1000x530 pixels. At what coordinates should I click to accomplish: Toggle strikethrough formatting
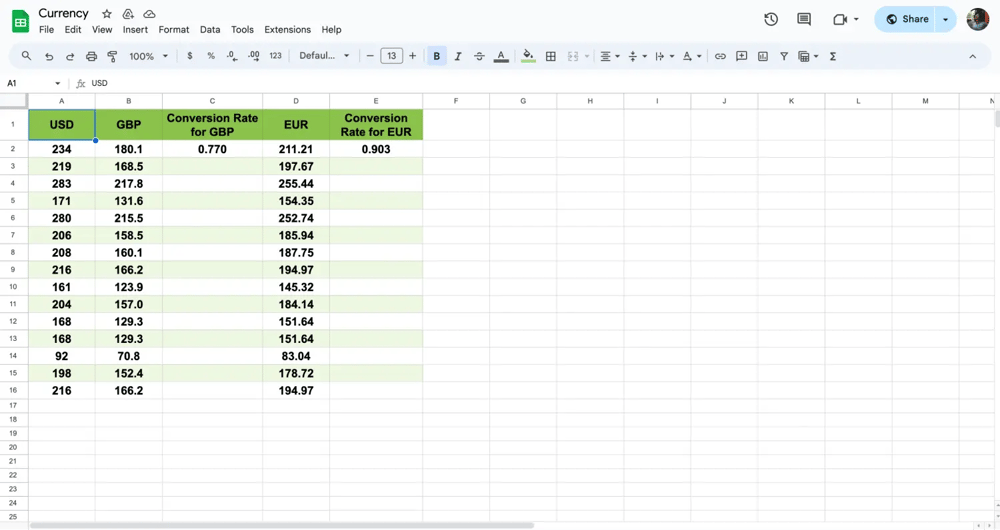pyautogui.click(x=479, y=57)
